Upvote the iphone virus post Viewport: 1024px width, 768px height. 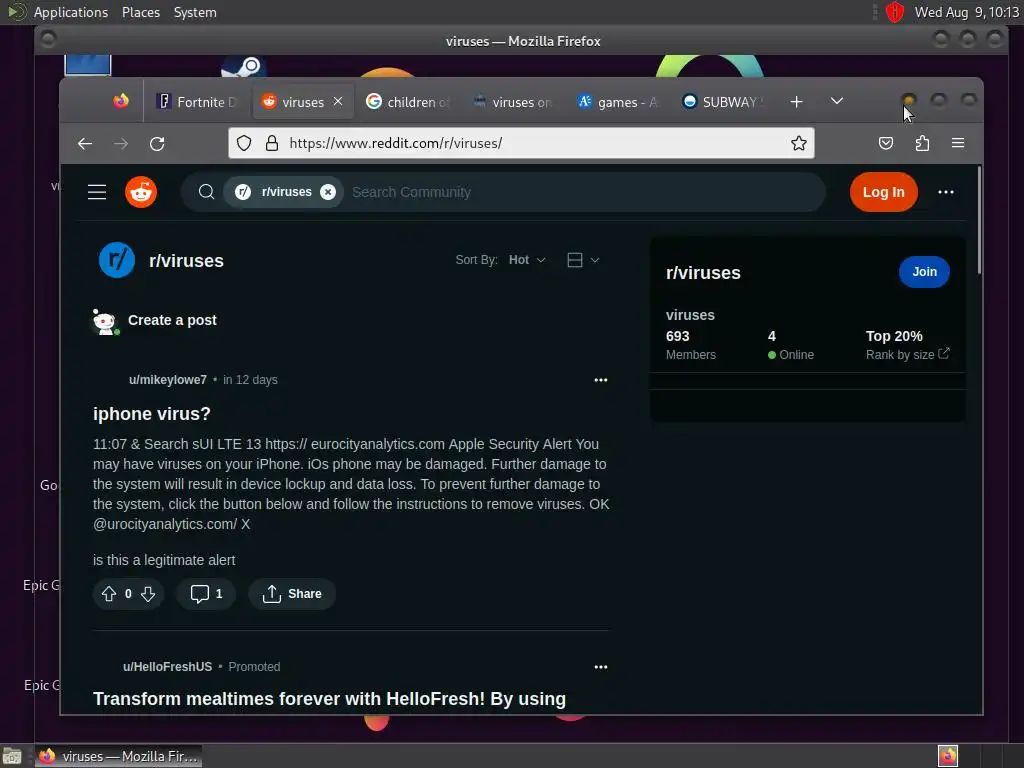[109, 594]
